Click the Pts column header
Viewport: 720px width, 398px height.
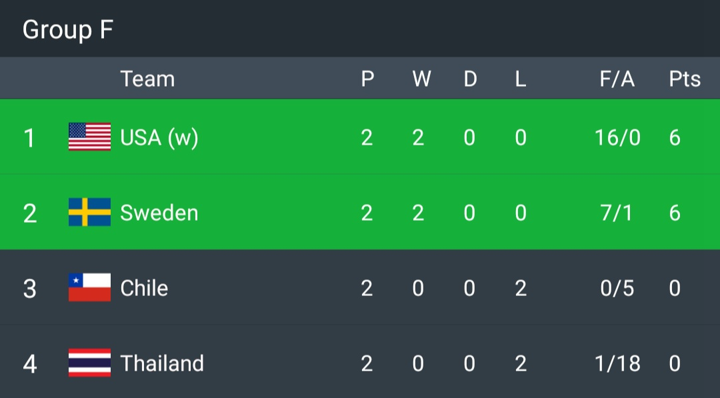(685, 79)
